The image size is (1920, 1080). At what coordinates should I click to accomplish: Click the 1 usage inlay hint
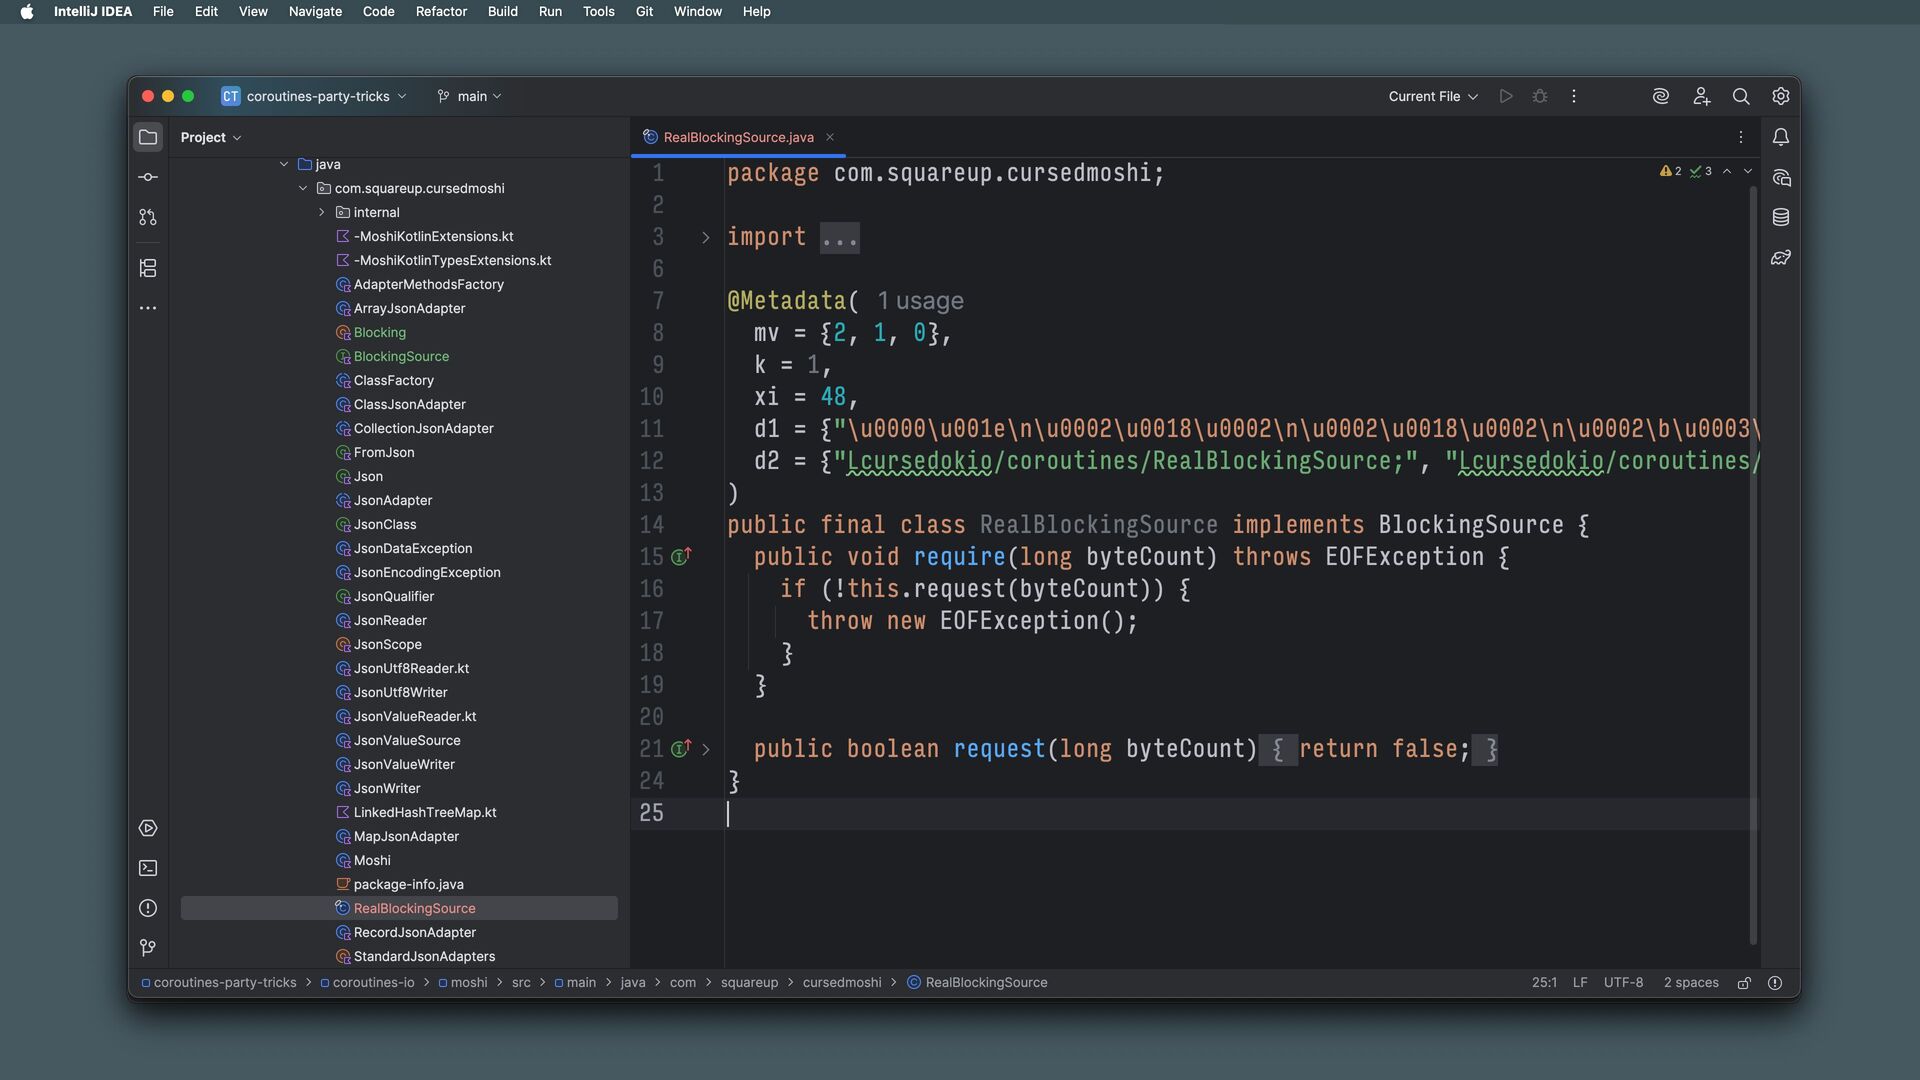920,300
